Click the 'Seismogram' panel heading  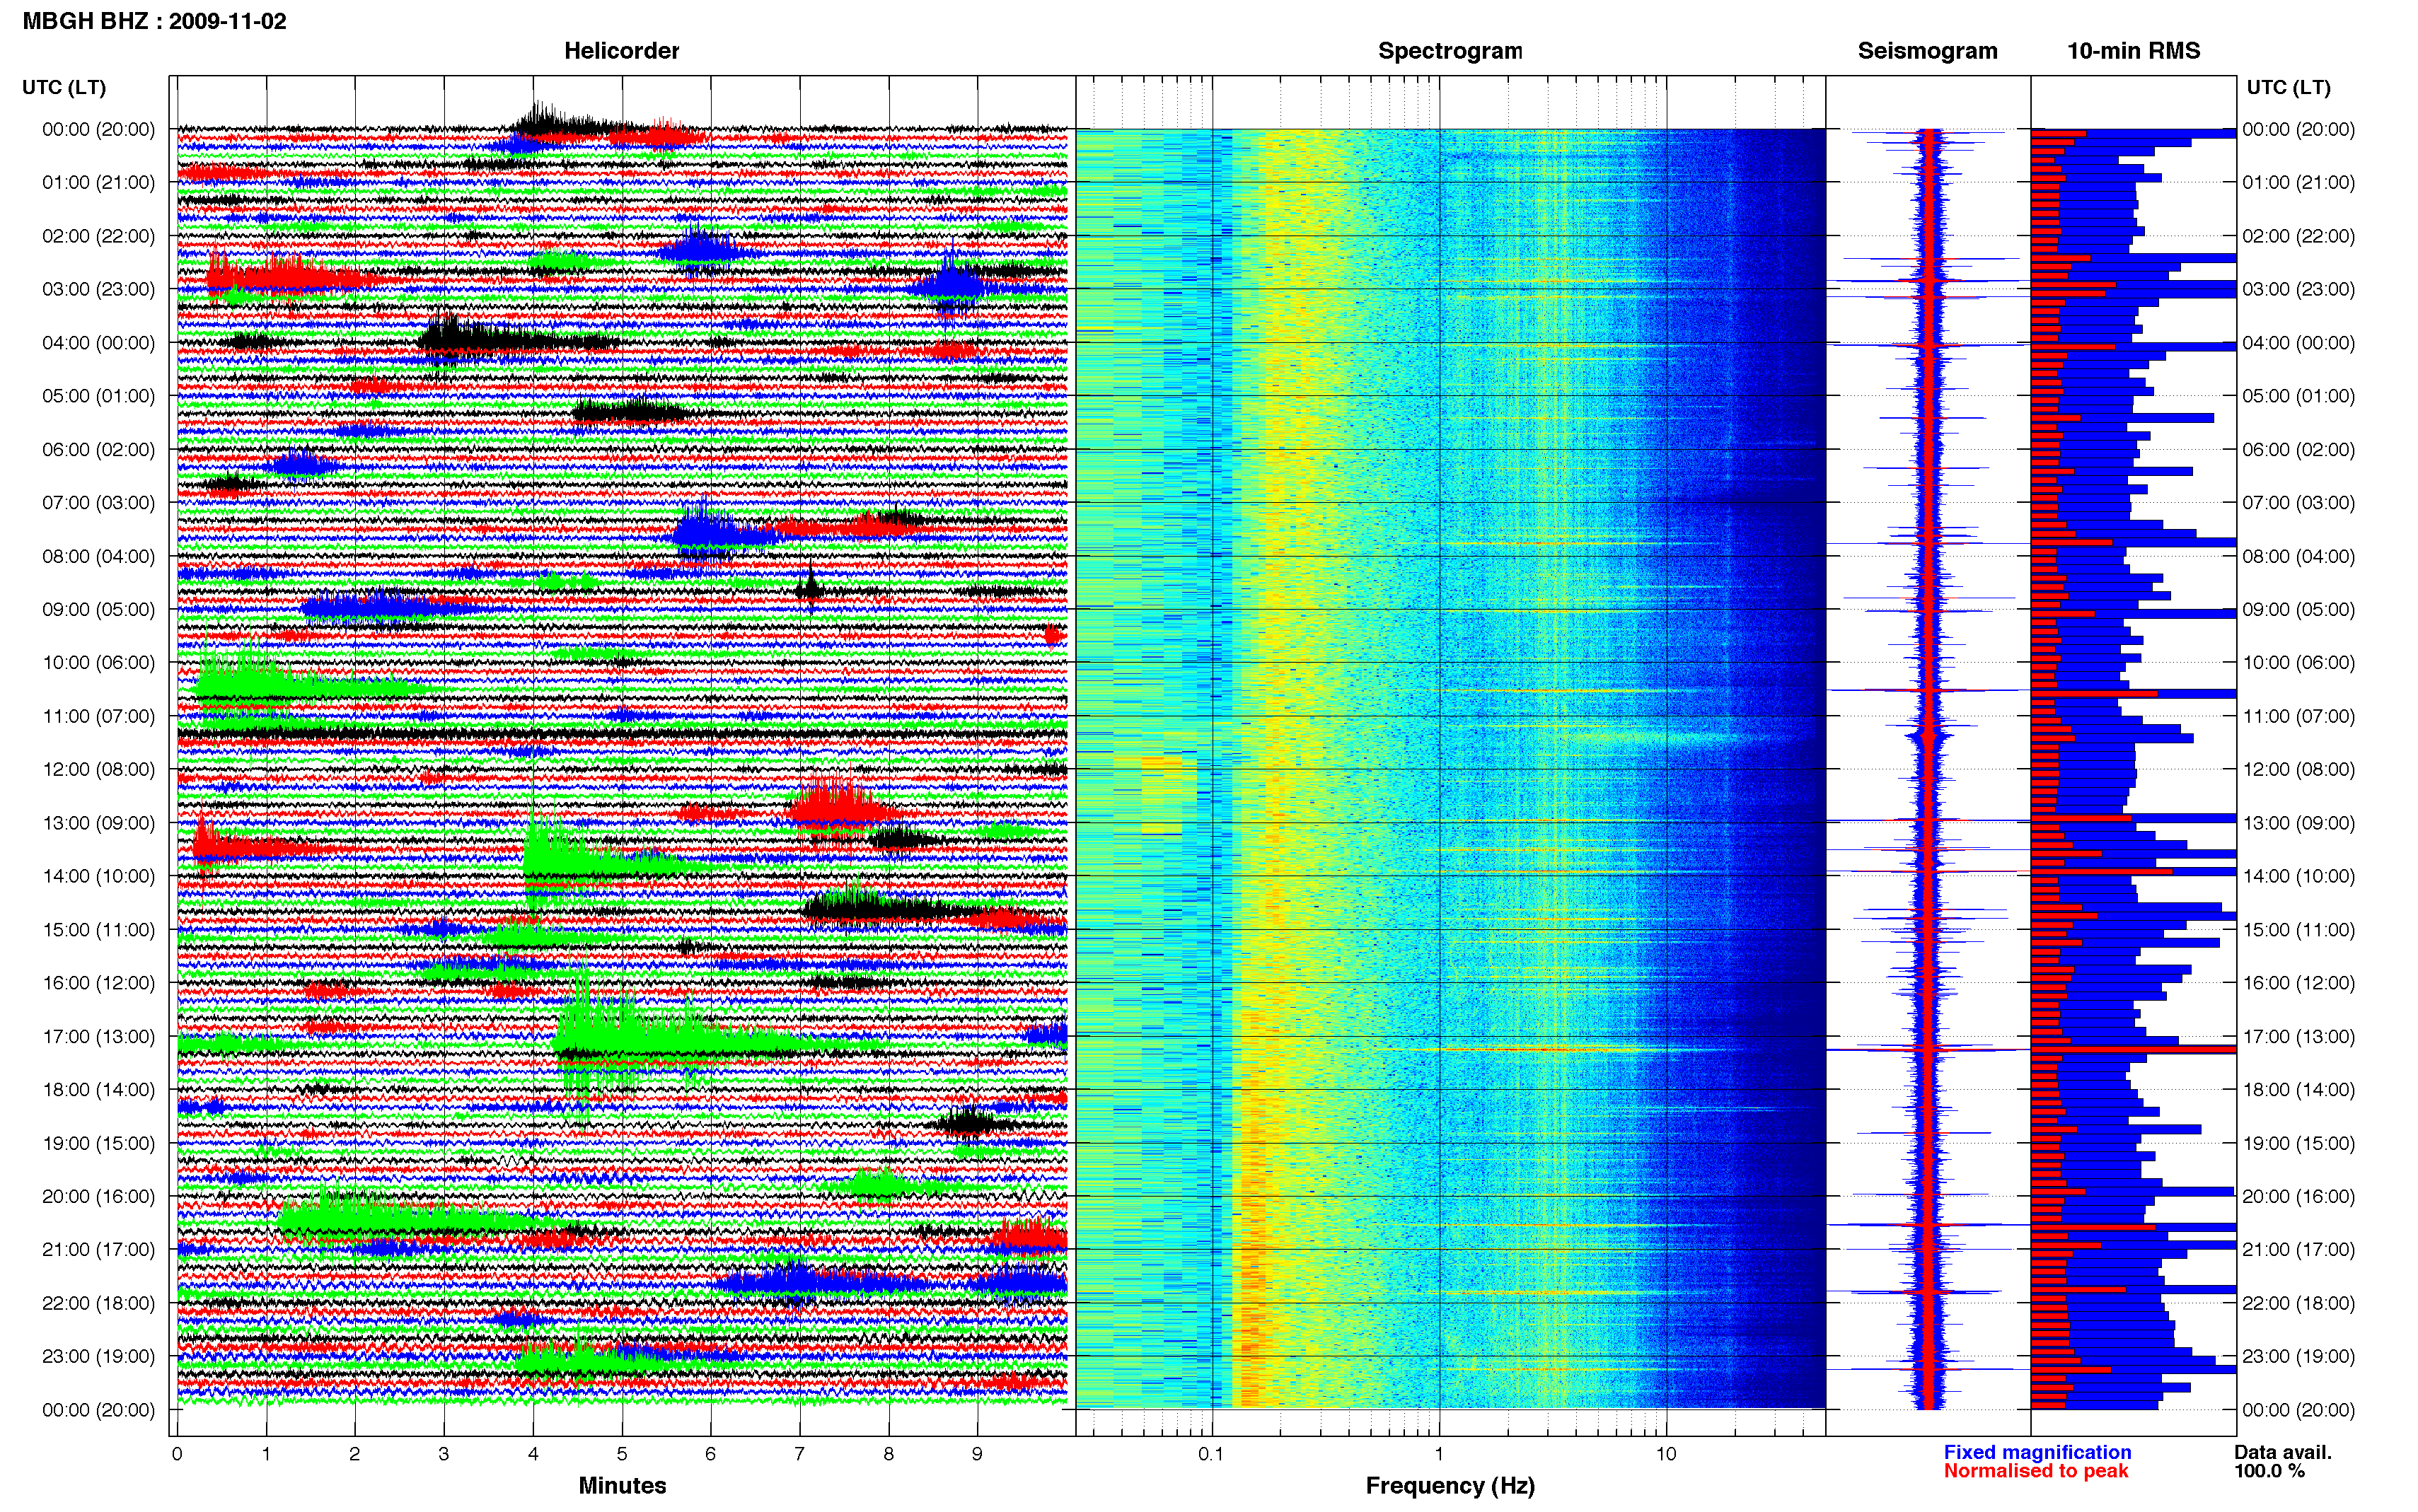click(1927, 51)
